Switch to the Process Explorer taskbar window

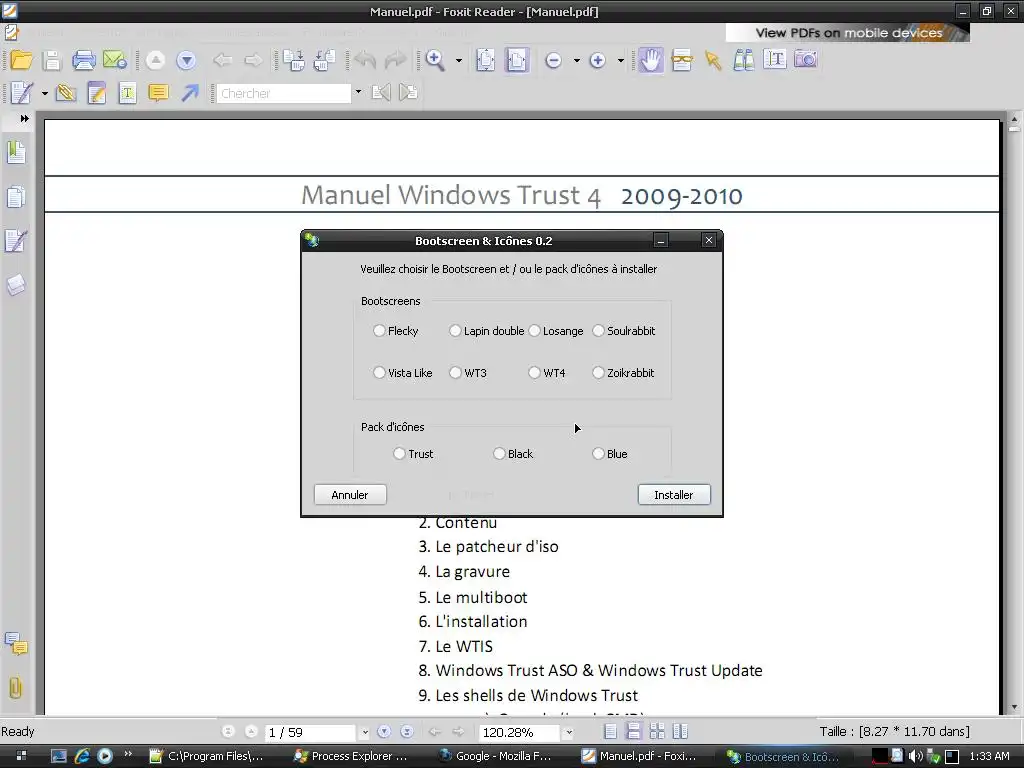click(x=351, y=756)
